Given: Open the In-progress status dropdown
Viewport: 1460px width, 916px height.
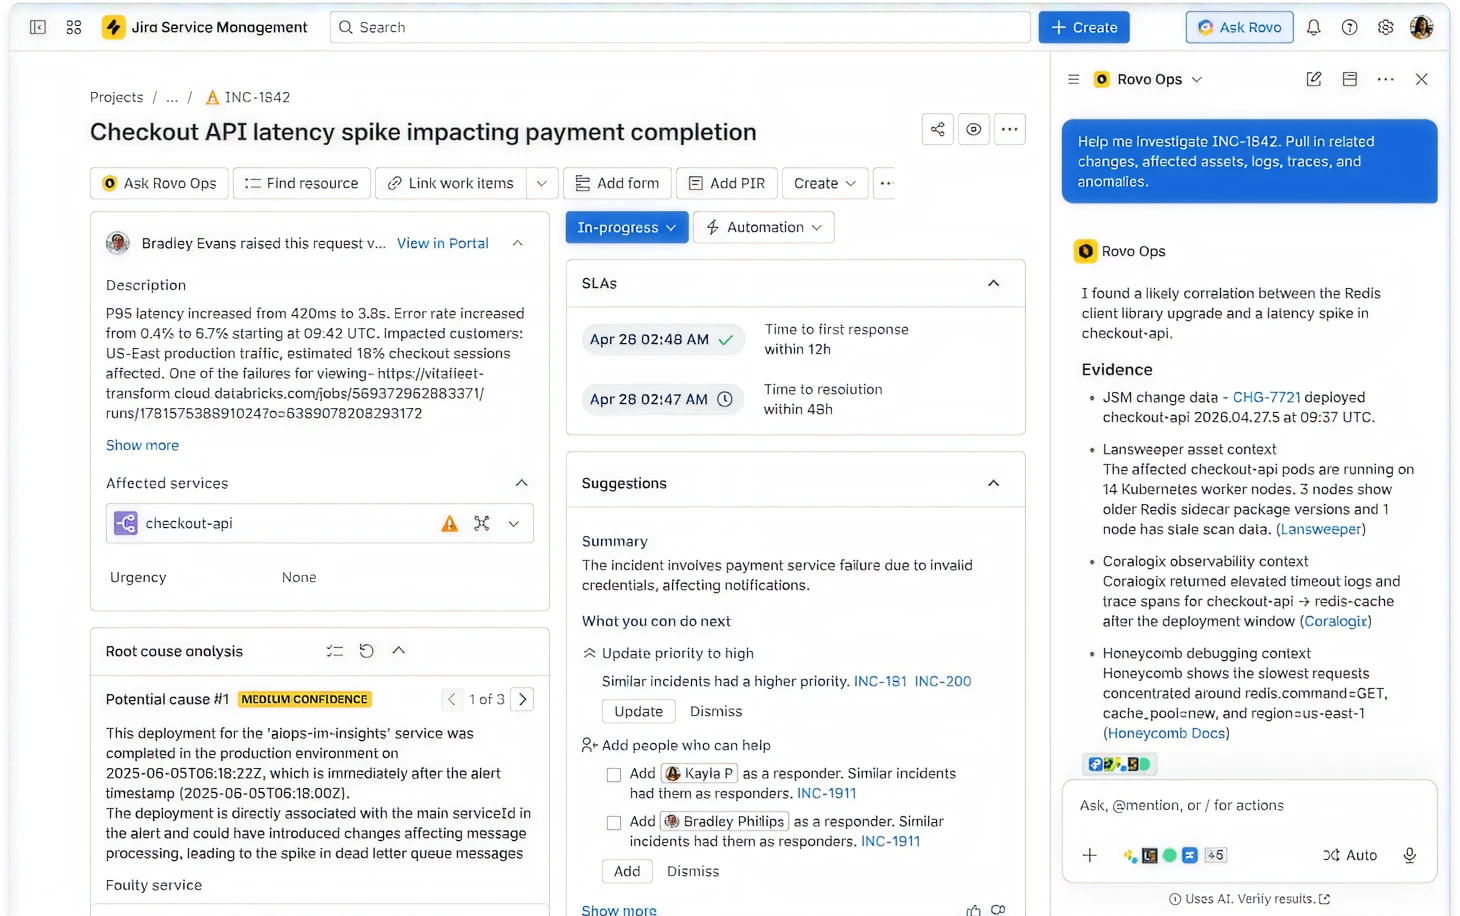Looking at the screenshot, I should point(627,227).
